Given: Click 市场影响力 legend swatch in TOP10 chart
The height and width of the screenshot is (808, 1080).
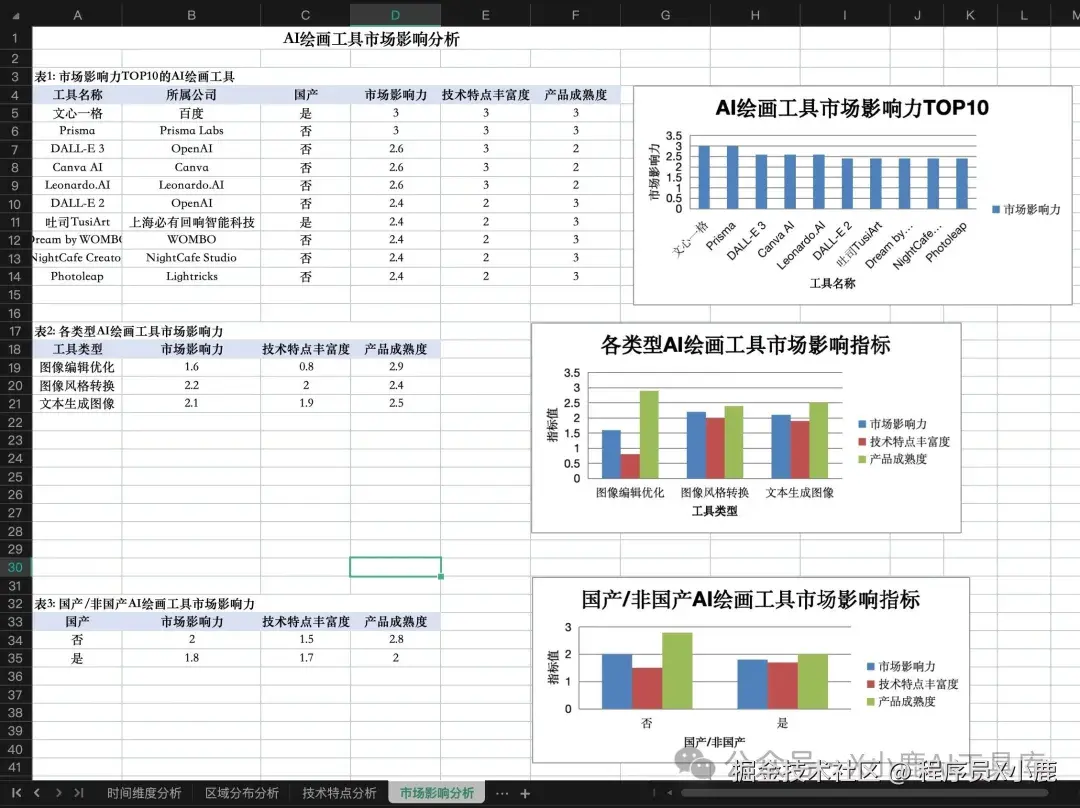Looking at the screenshot, I should coord(995,209).
